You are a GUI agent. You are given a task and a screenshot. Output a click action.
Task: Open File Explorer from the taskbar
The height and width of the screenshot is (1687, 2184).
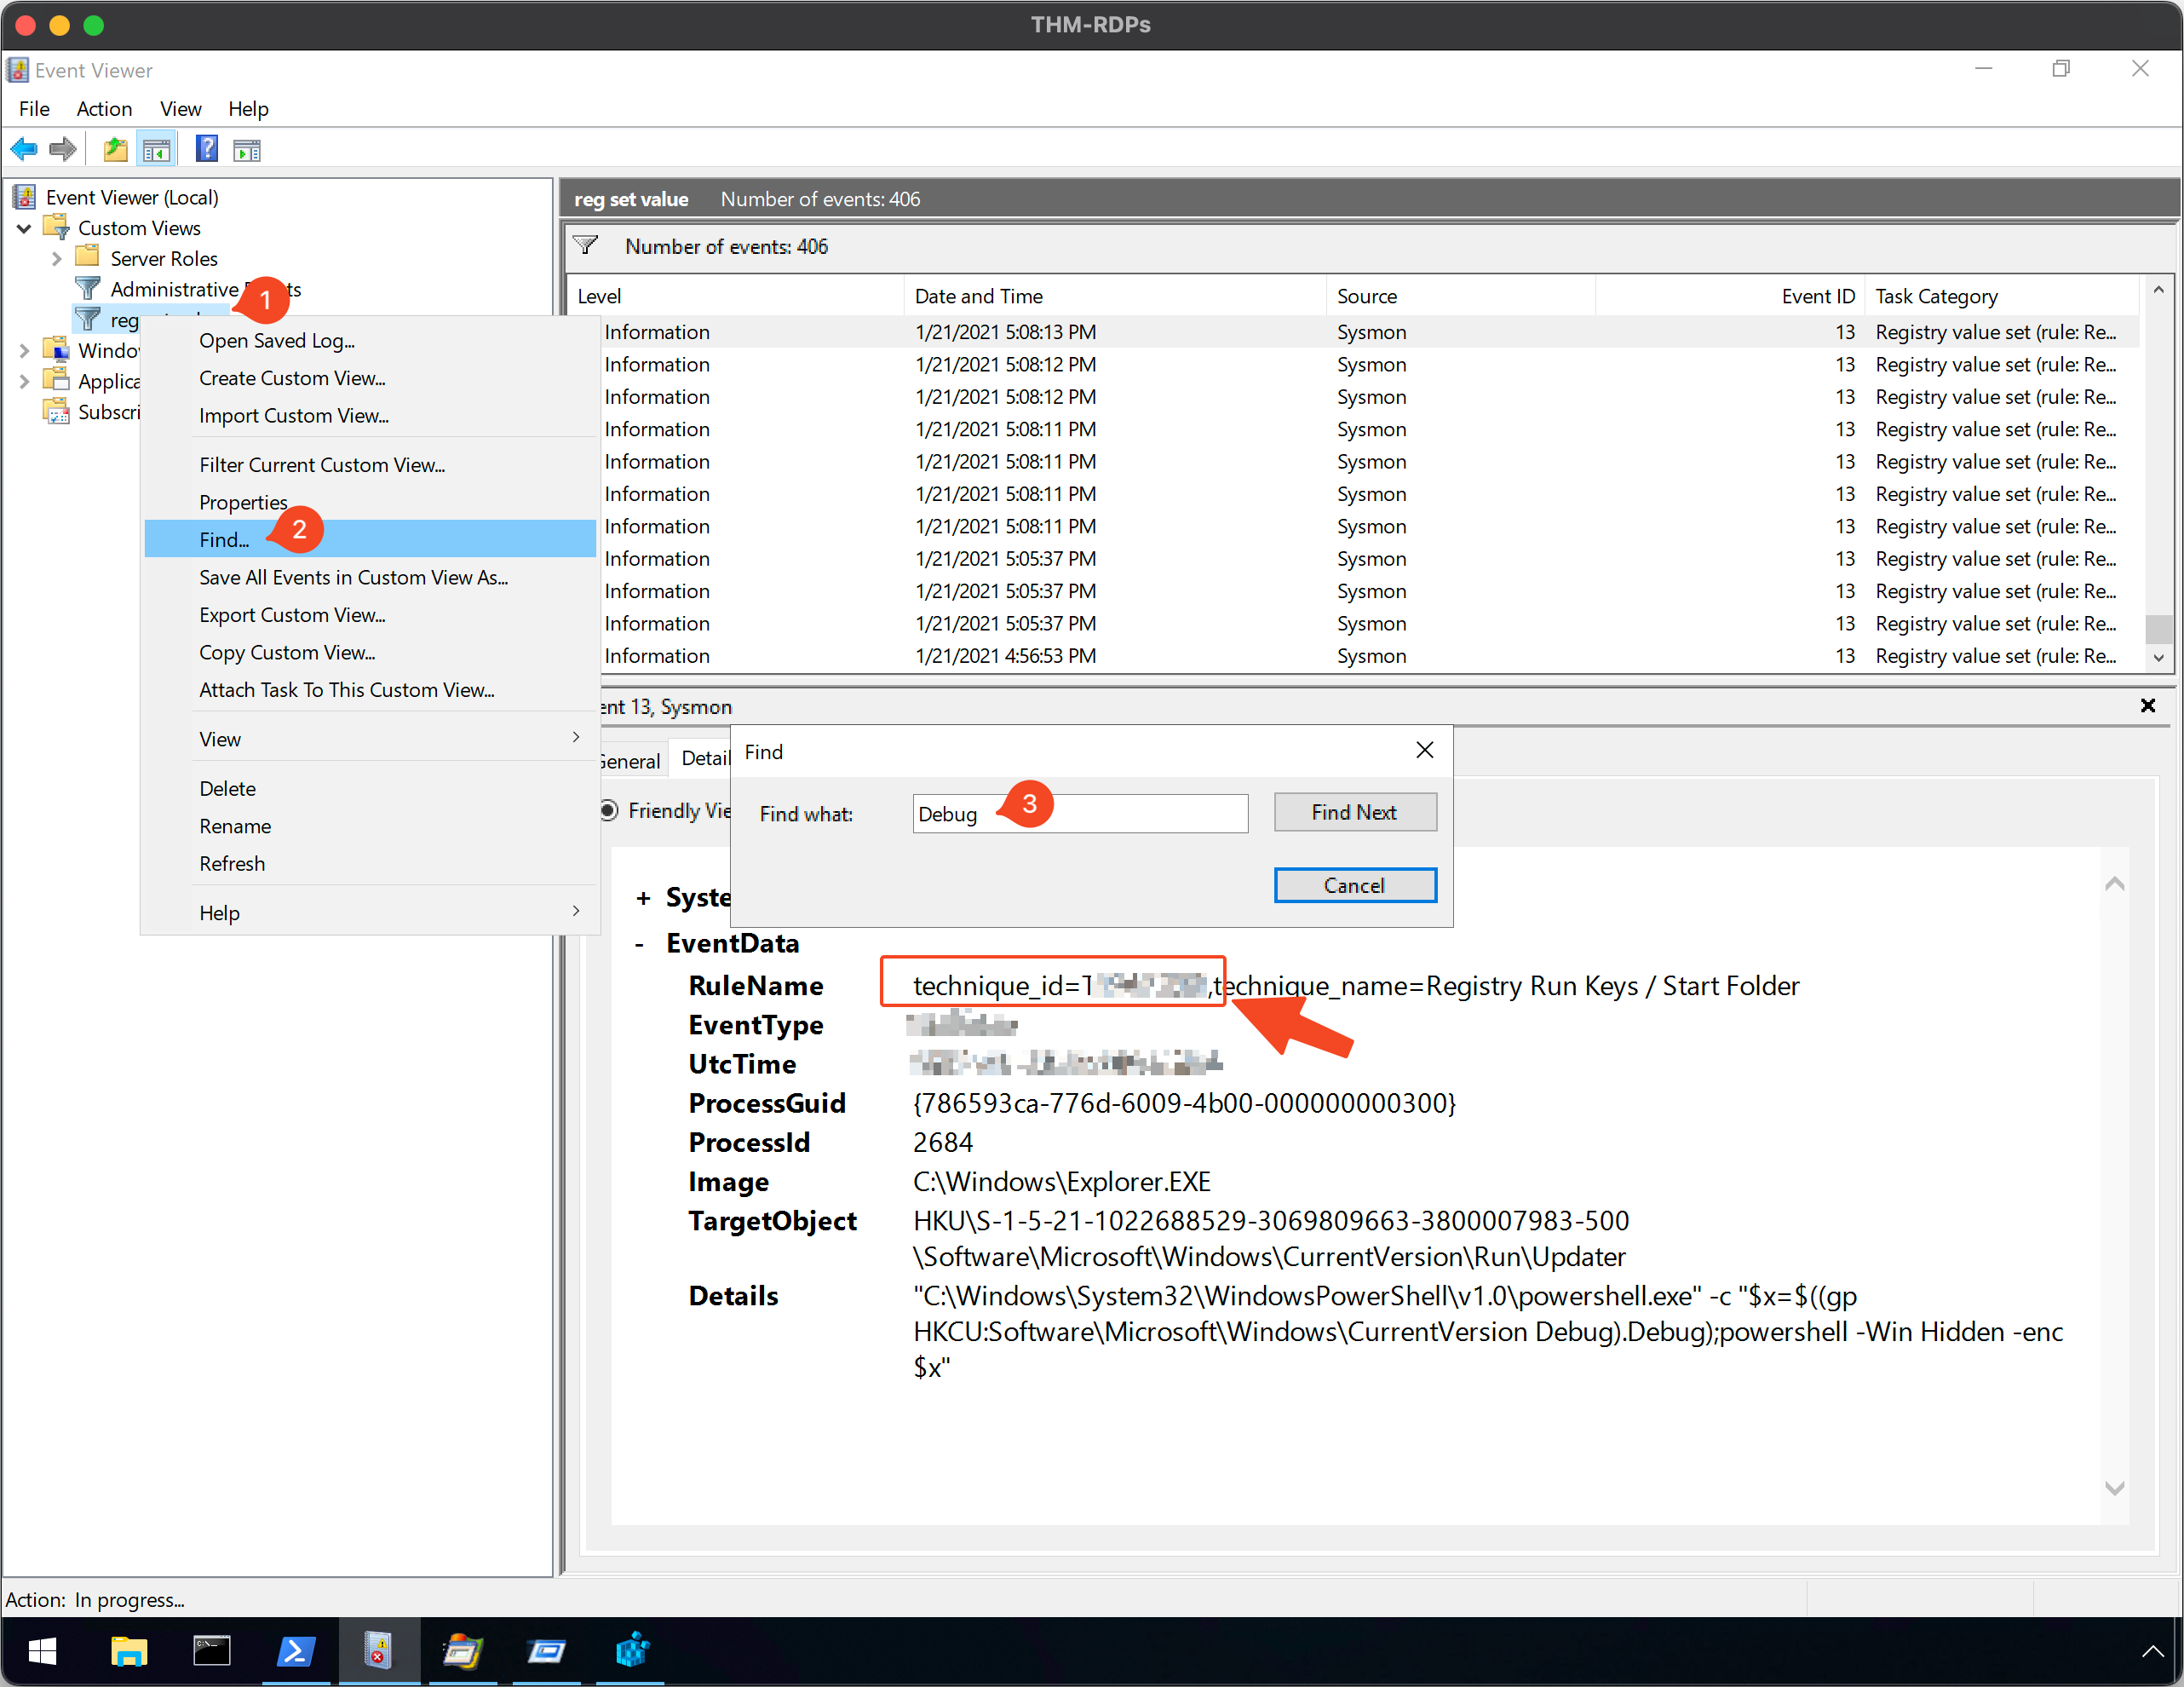(129, 1652)
